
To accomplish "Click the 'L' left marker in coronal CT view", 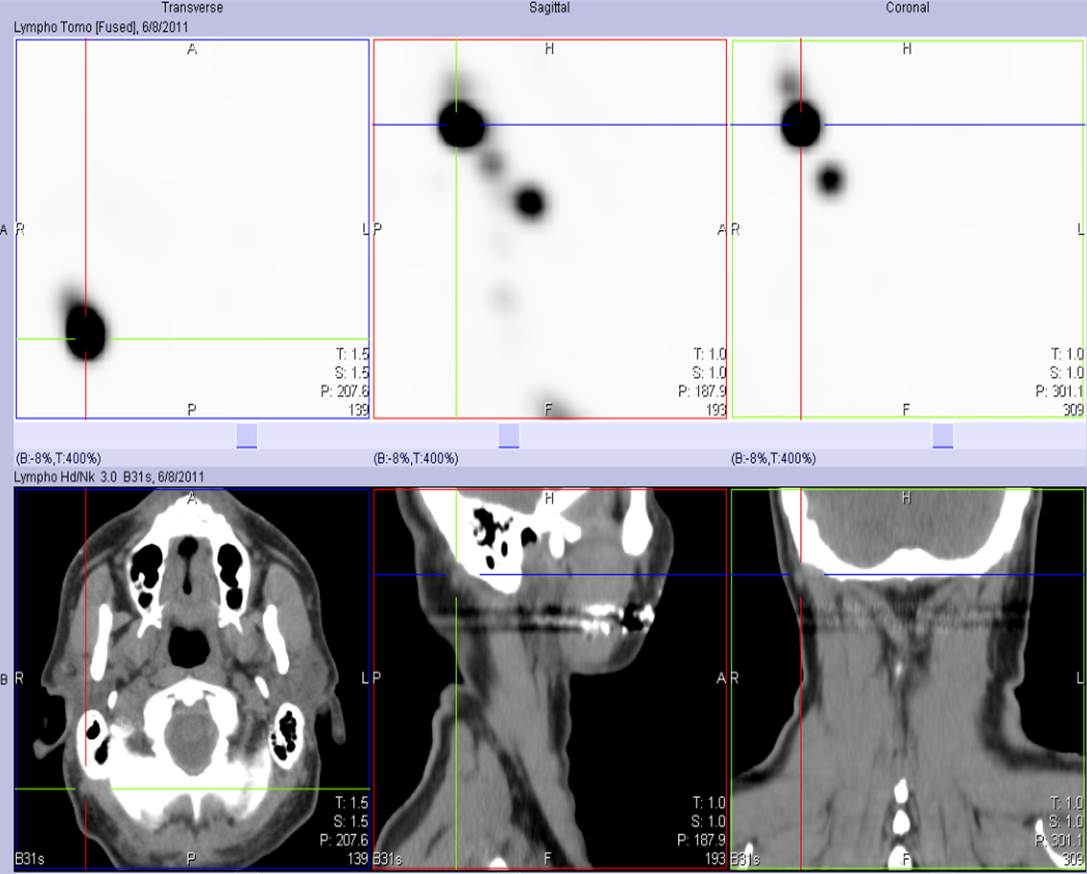I will (1080, 678).
